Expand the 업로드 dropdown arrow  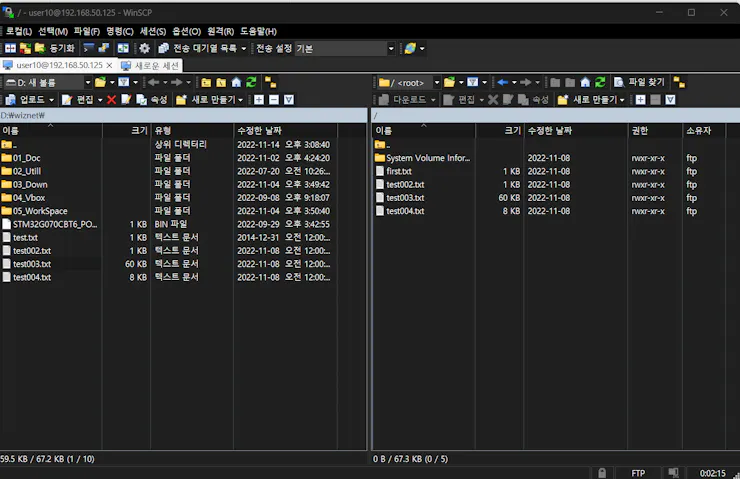51,100
